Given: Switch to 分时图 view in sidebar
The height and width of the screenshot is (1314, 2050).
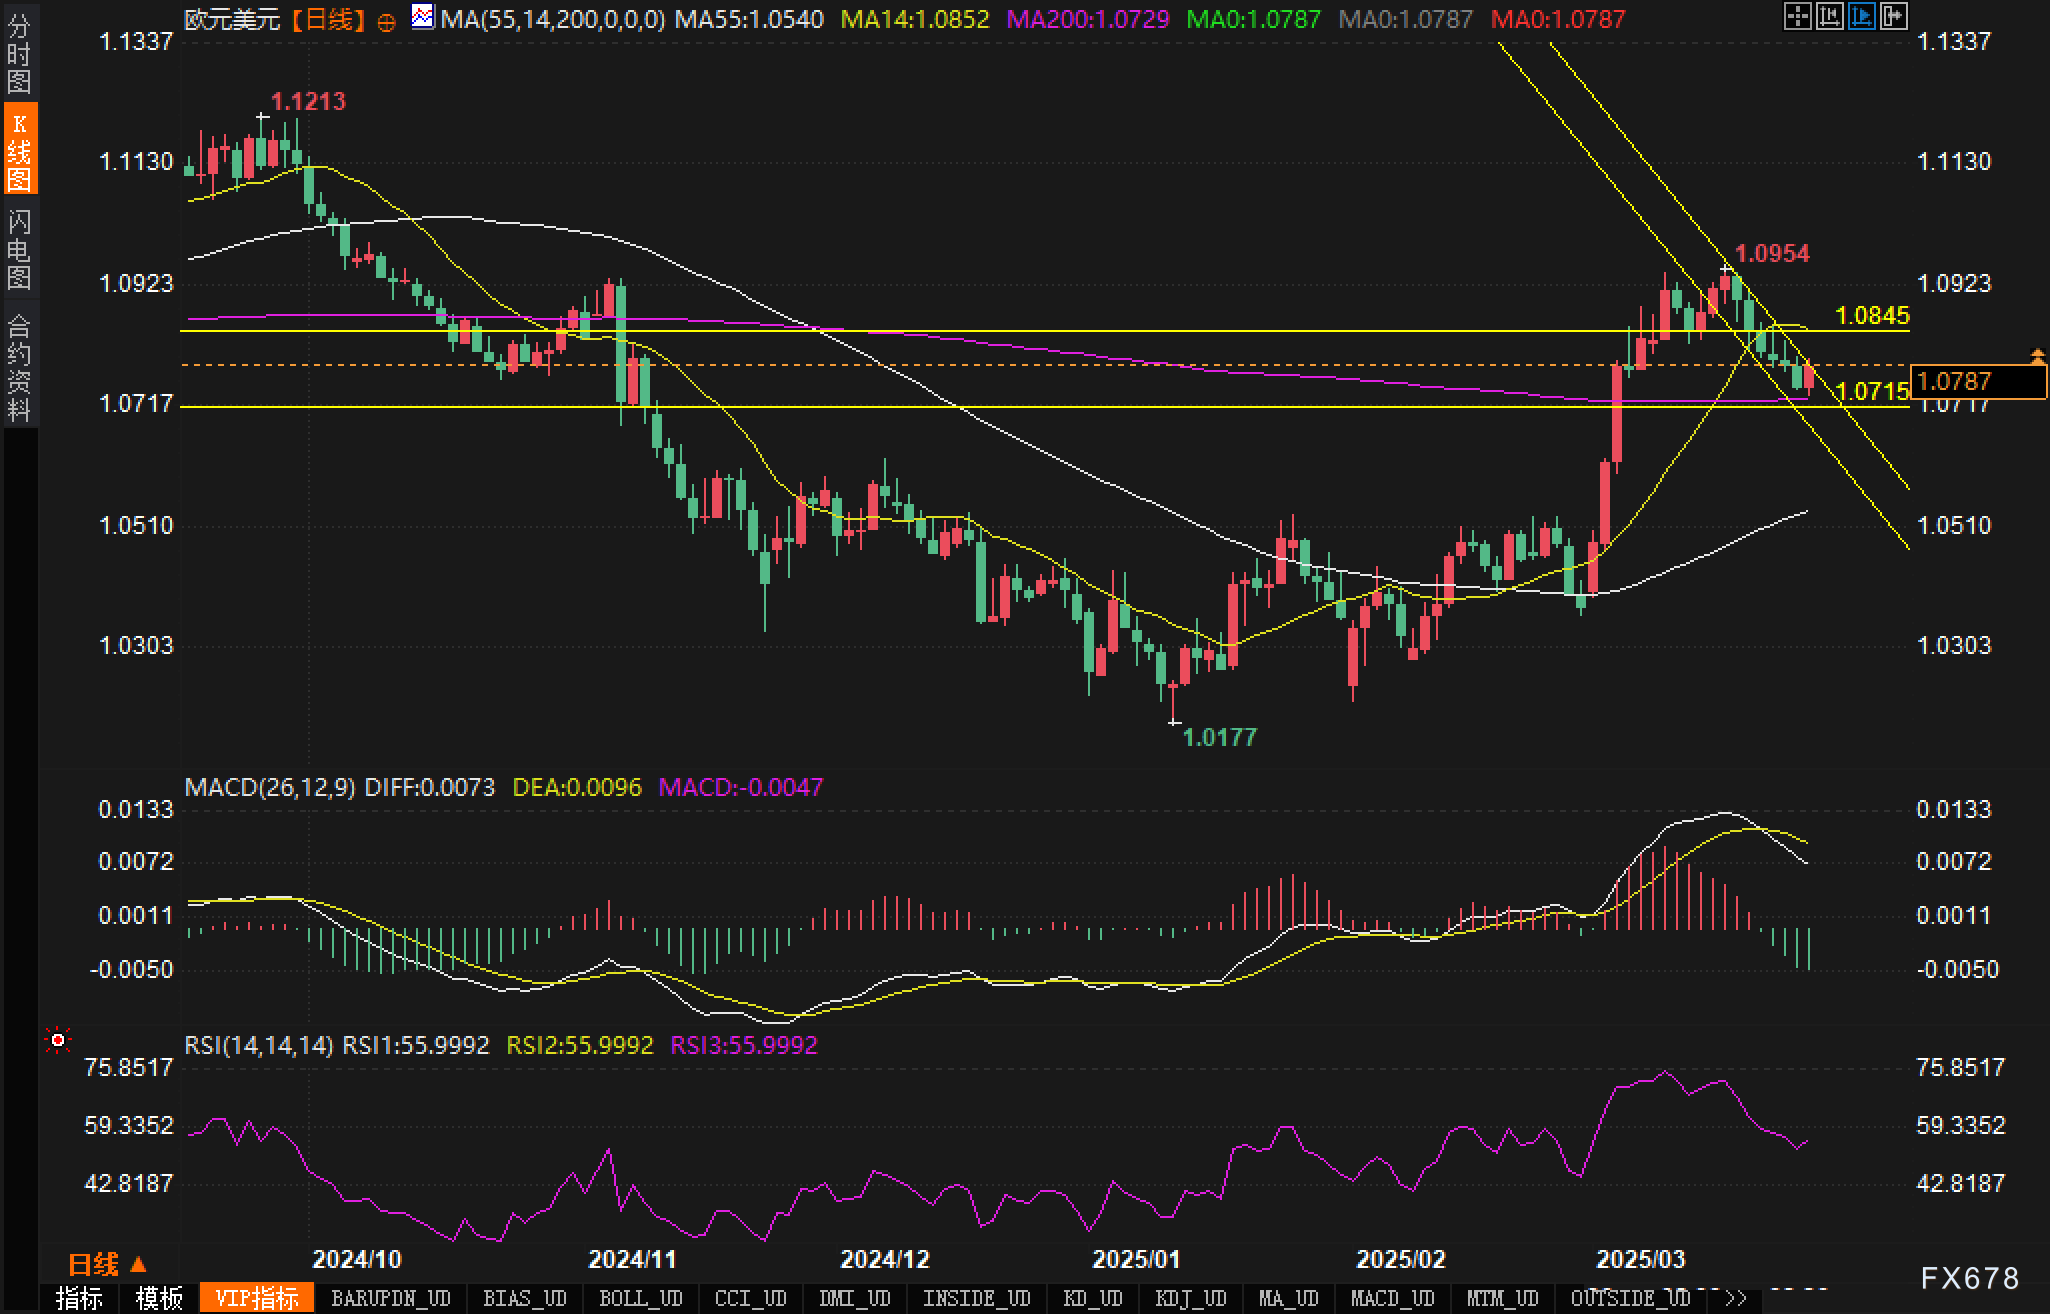Looking at the screenshot, I should click(x=19, y=54).
